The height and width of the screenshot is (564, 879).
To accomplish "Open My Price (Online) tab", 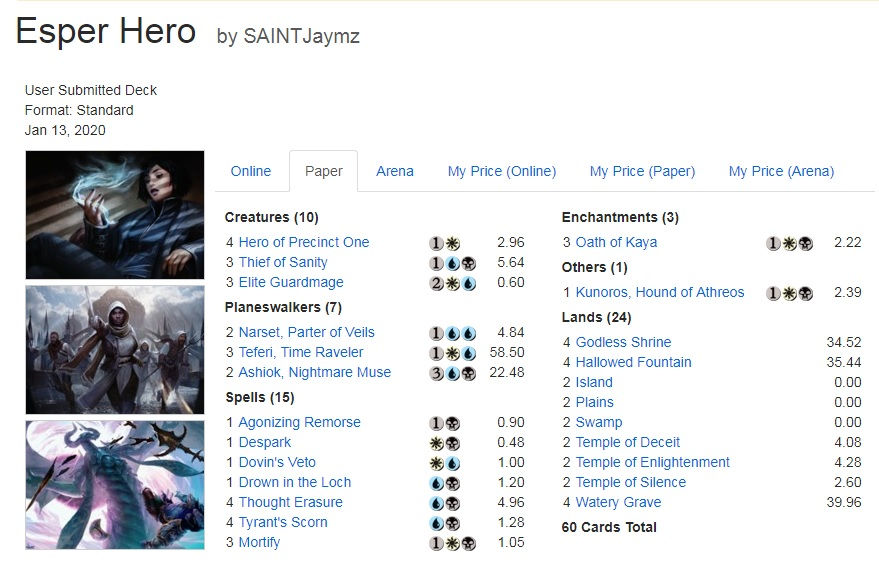I will tap(502, 172).
